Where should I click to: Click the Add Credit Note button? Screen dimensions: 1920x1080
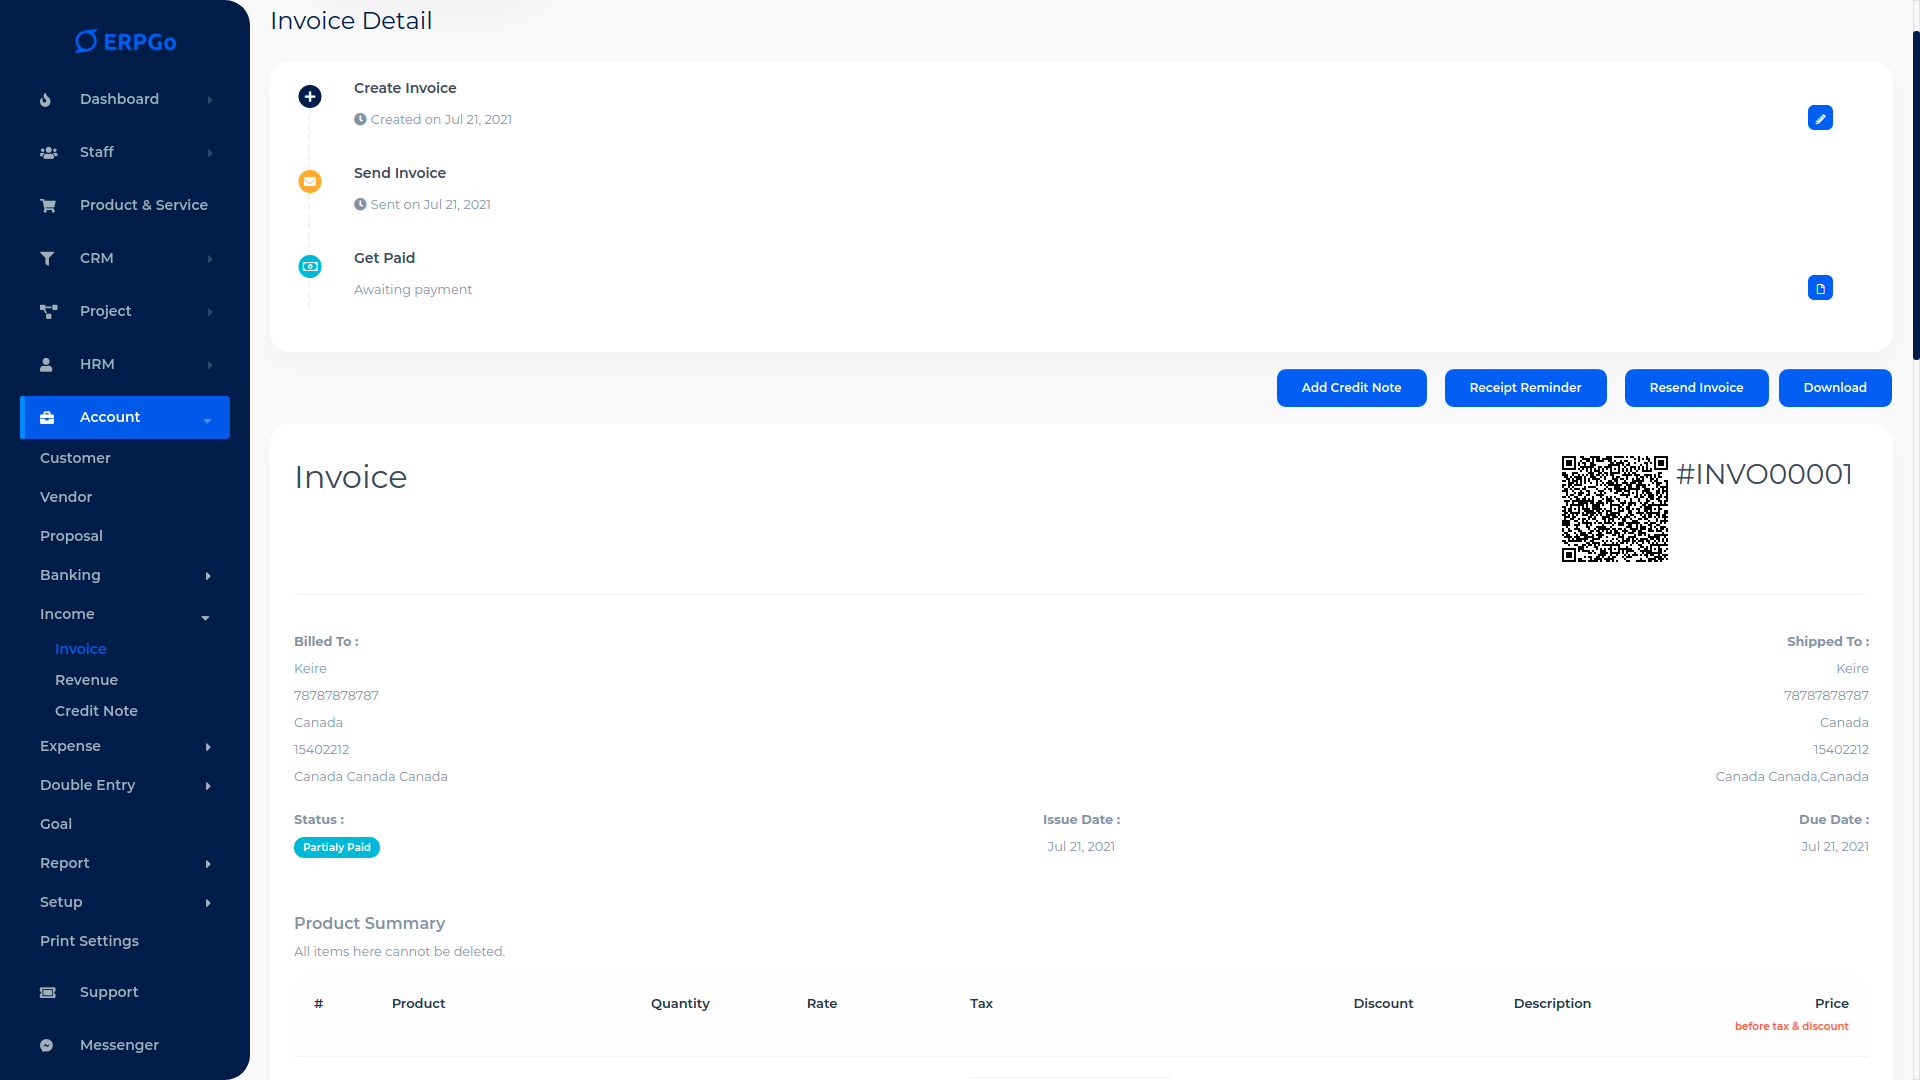pyautogui.click(x=1351, y=388)
